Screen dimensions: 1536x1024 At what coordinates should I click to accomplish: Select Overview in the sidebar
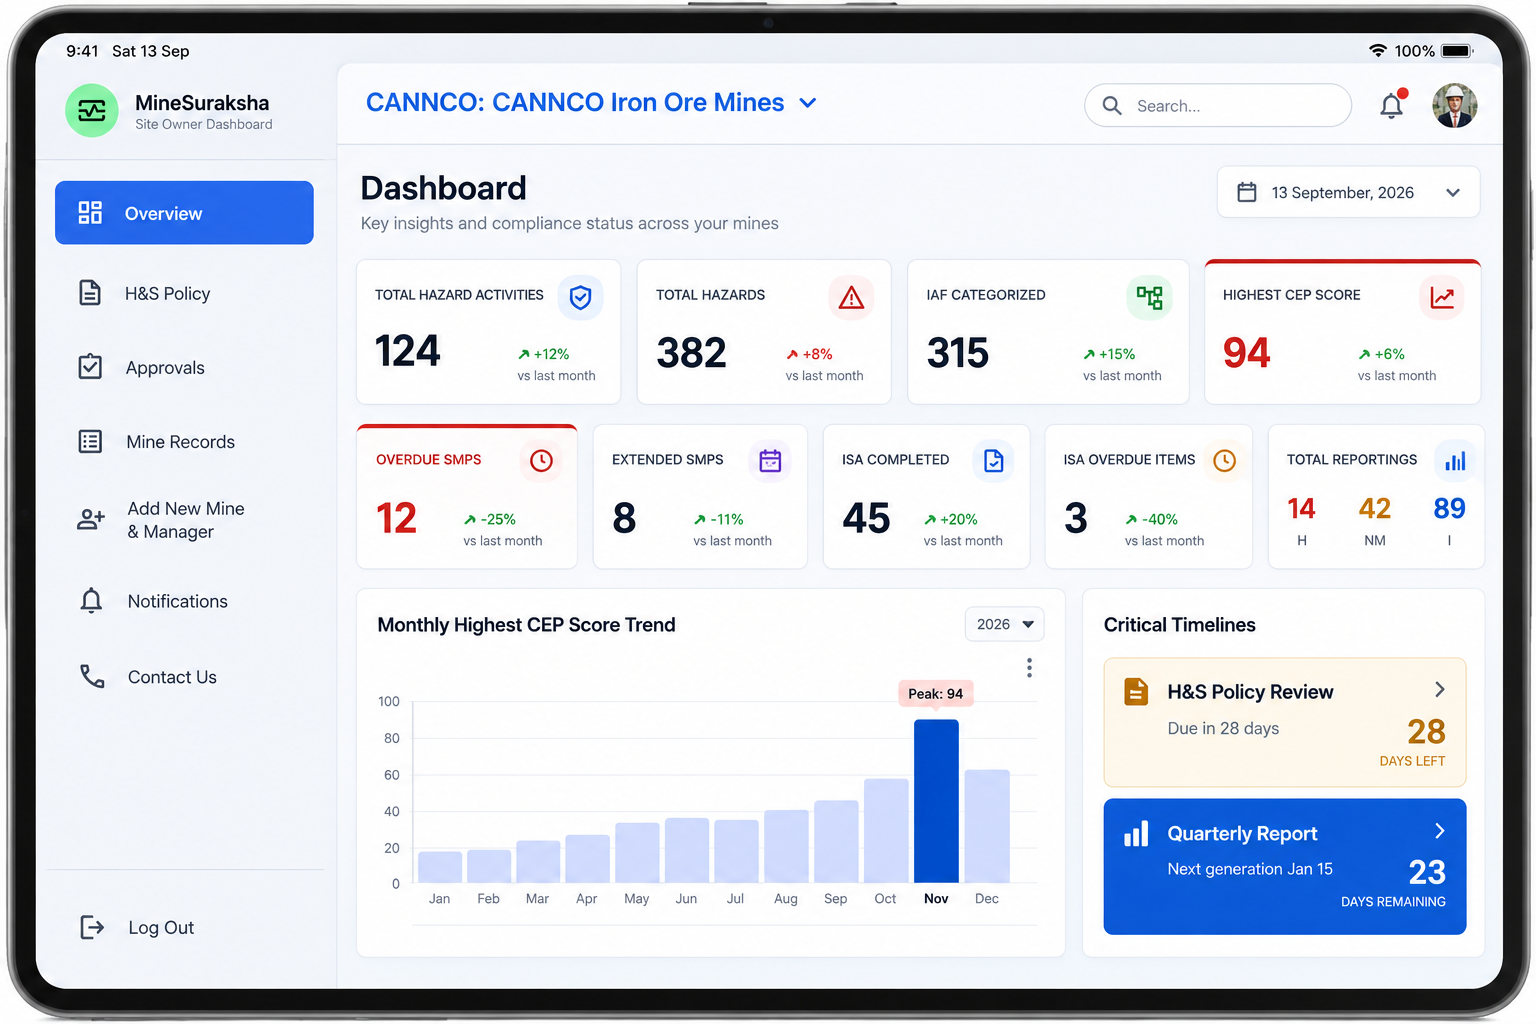point(184,213)
